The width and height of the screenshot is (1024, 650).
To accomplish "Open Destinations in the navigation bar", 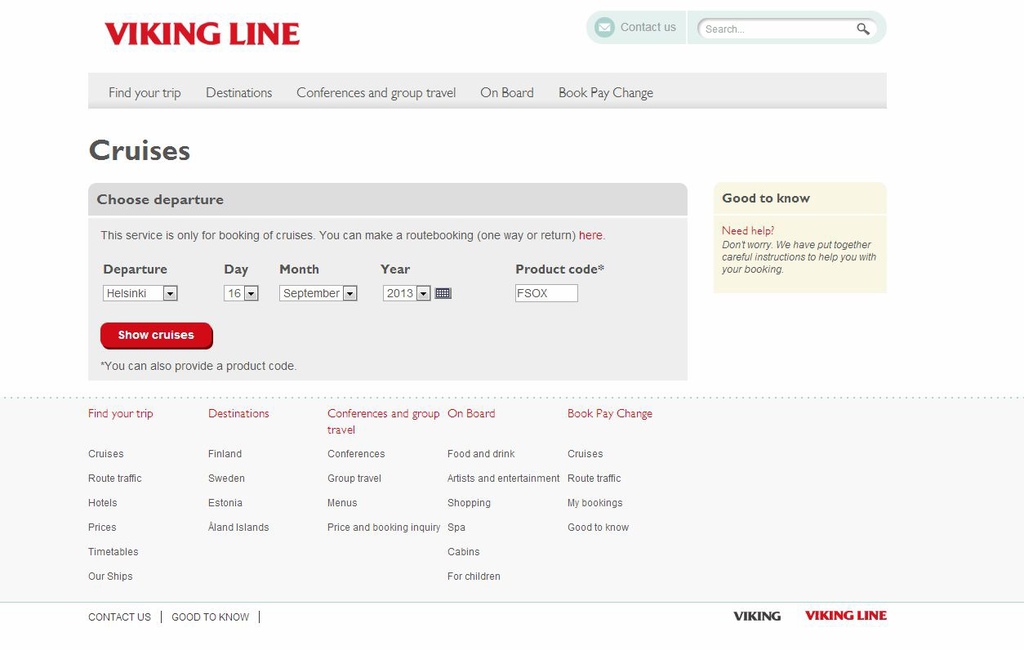I will pyautogui.click(x=239, y=93).
